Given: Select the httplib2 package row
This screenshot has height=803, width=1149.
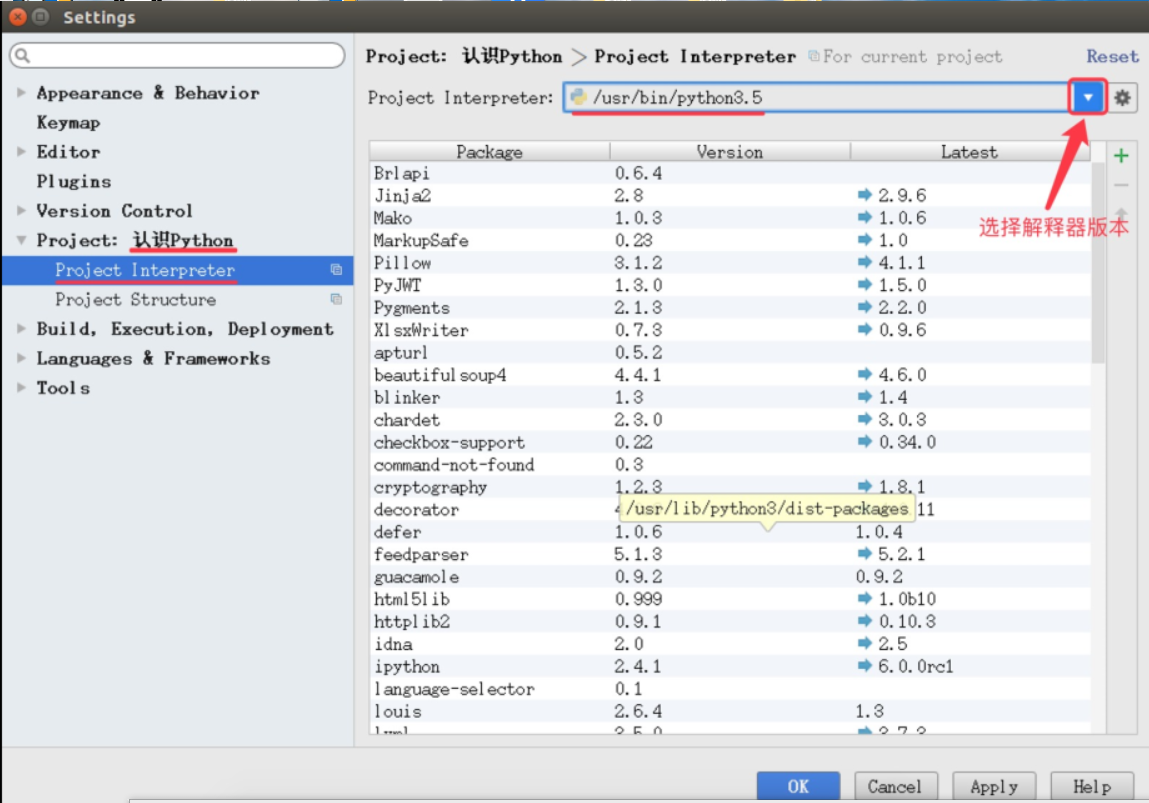Looking at the screenshot, I should (730, 621).
